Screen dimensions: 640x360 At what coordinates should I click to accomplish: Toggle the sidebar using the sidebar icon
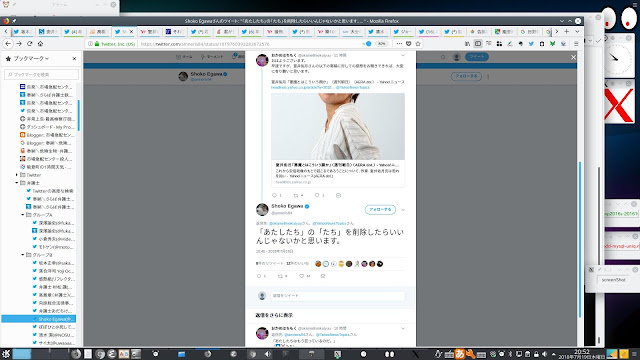tap(478, 44)
